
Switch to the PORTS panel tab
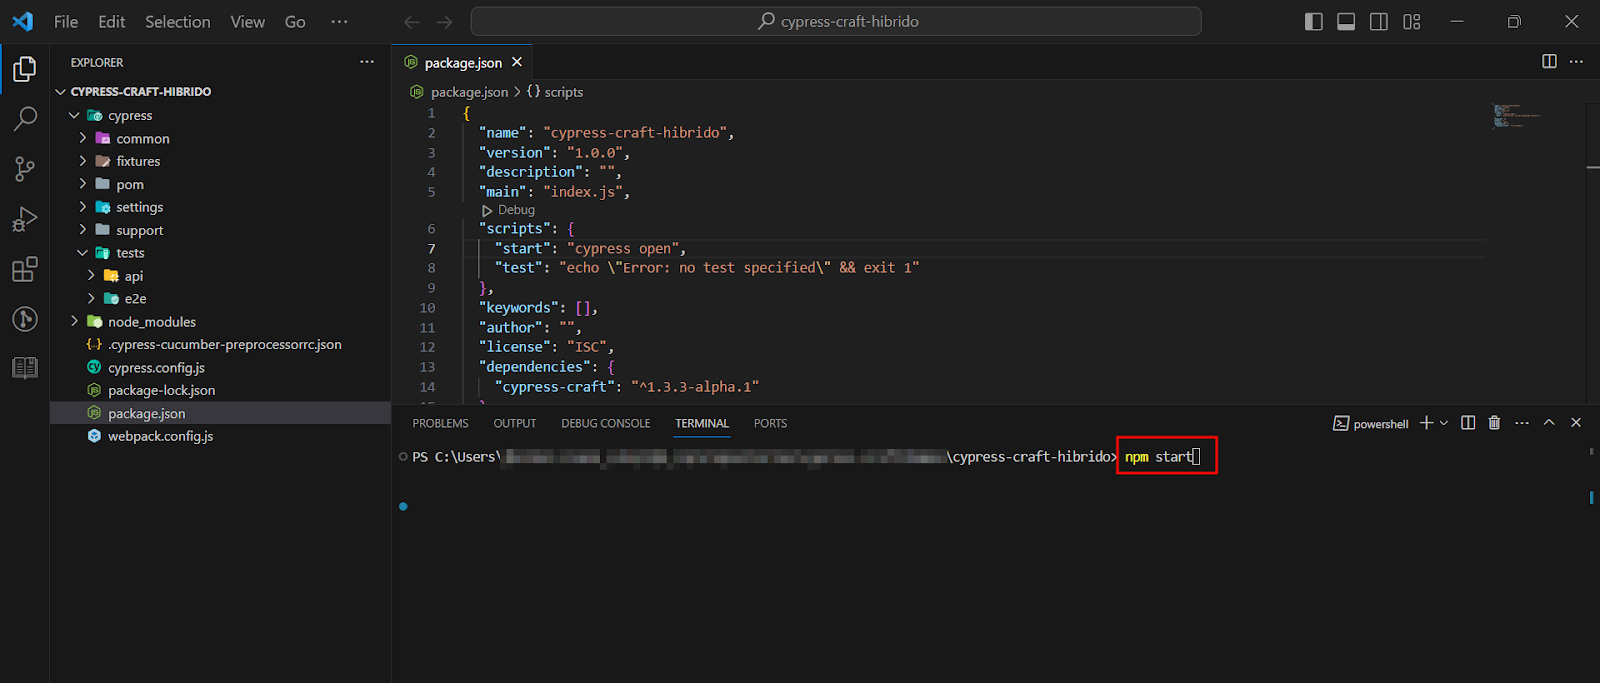(x=770, y=424)
